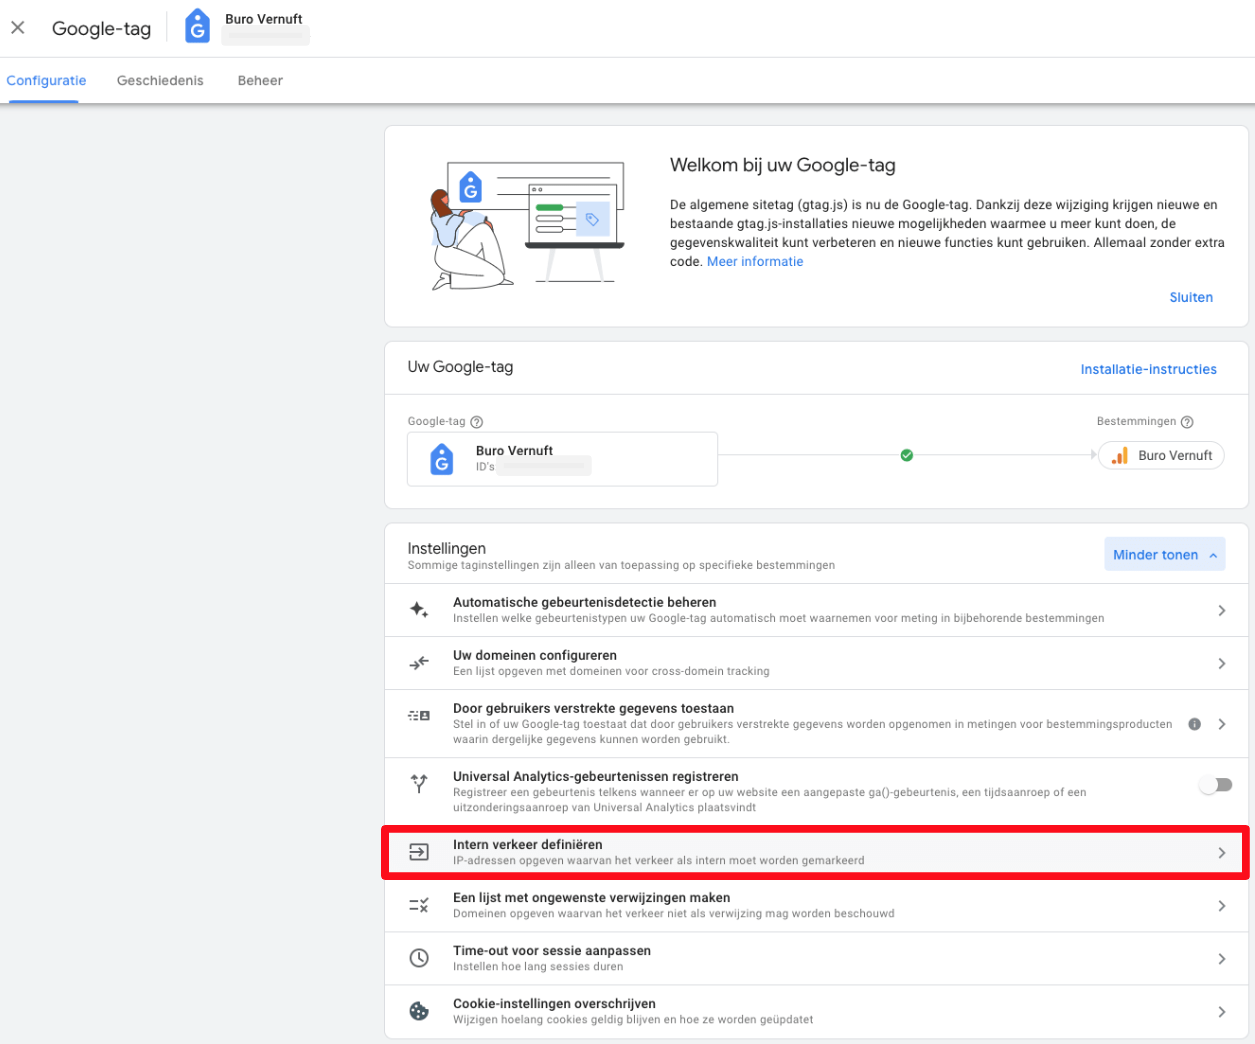Click the help icon next to Google-tag label

[476, 422]
